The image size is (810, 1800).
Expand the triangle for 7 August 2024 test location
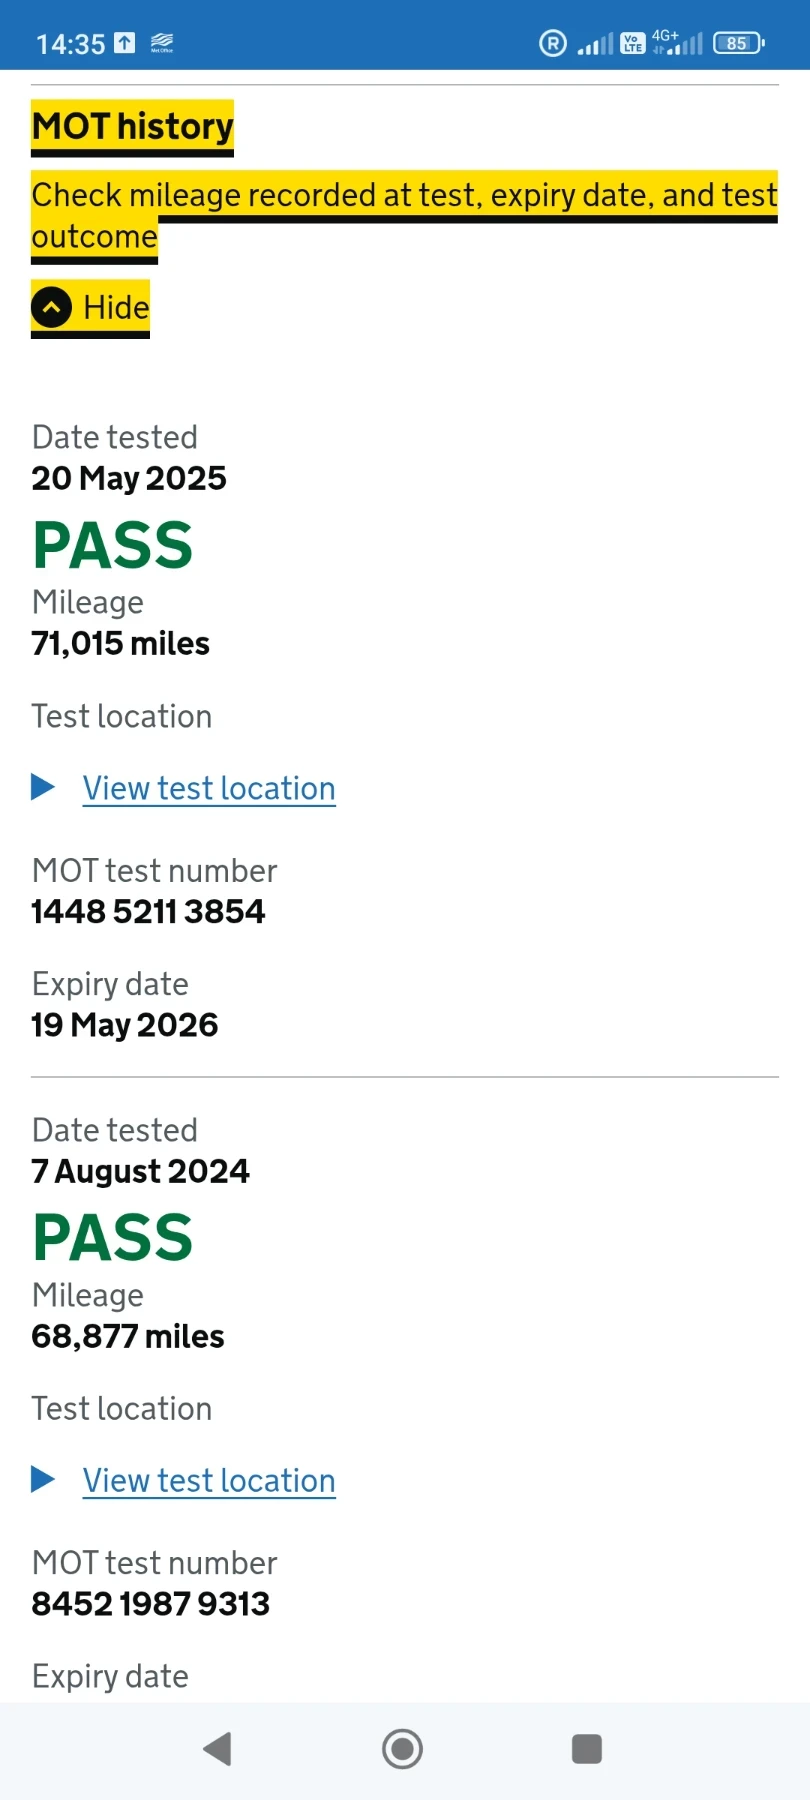click(43, 1479)
